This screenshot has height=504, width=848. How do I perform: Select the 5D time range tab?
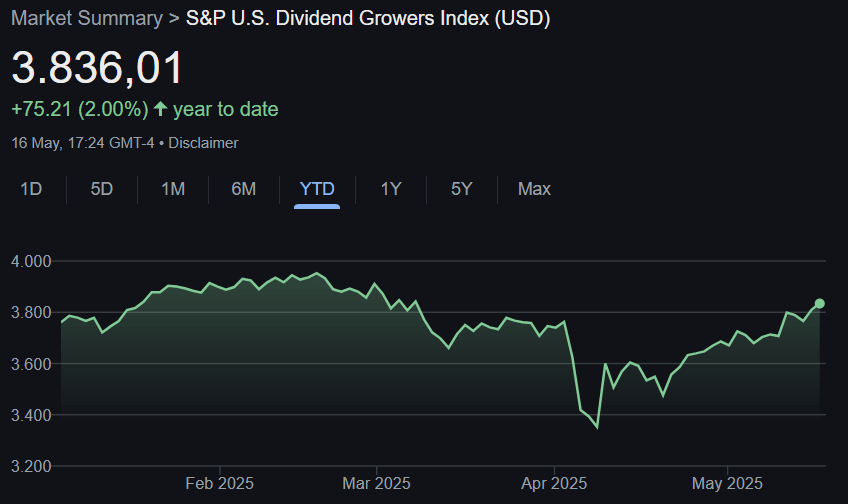click(x=102, y=189)
